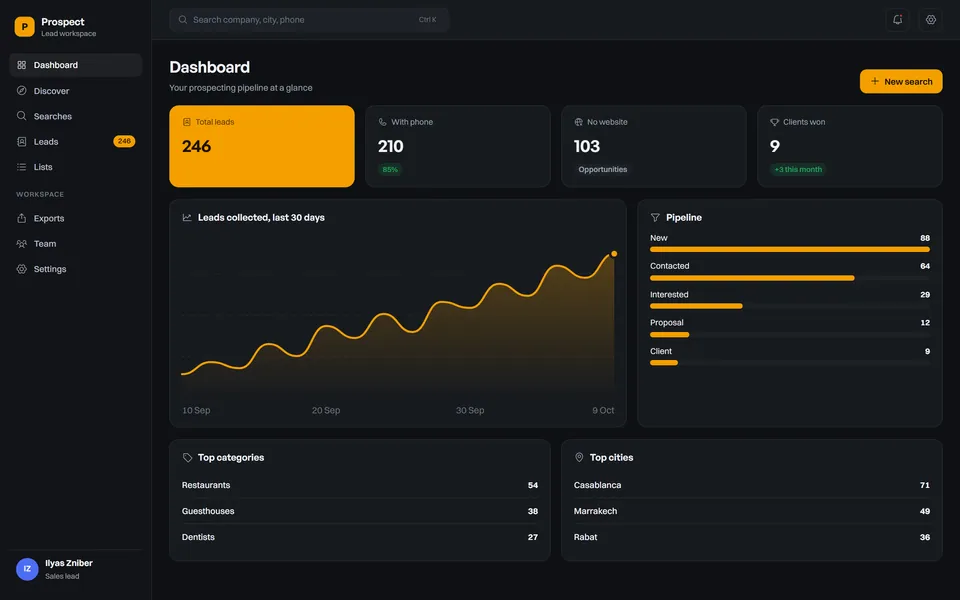Click the 246 badge next to Leads
960x600 pixels.
coord(124,141)
